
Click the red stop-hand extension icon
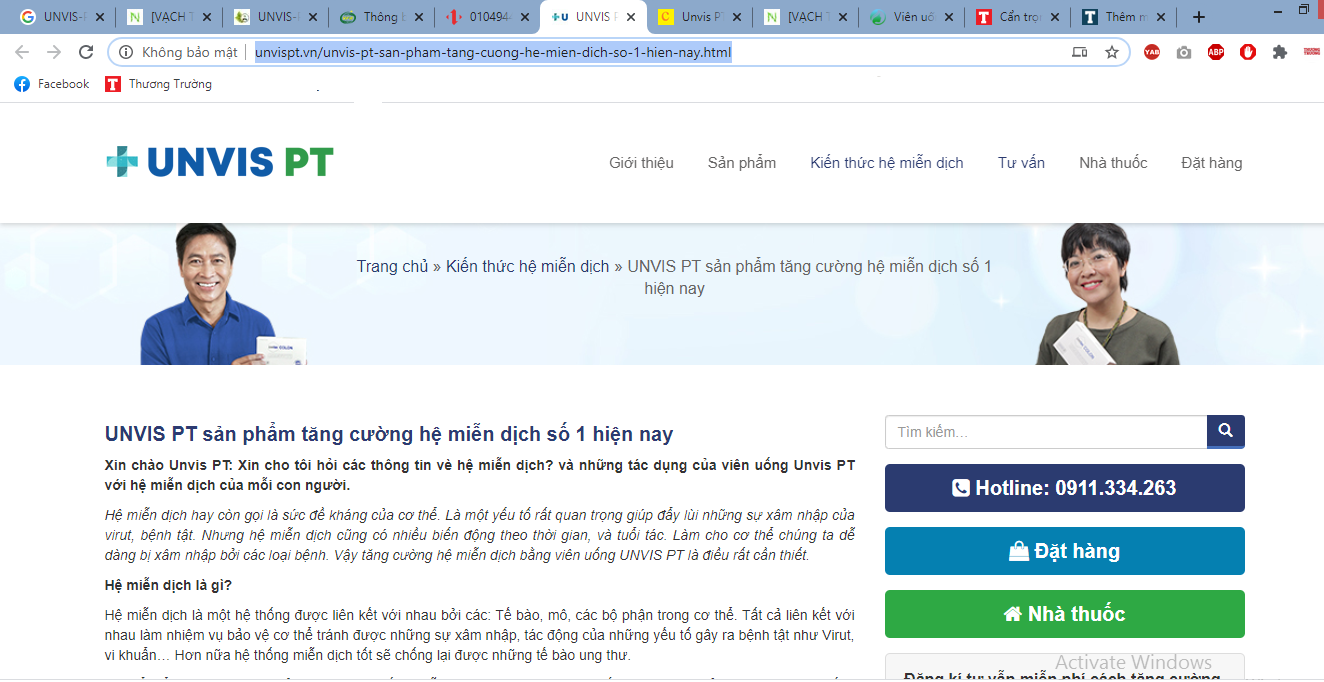tap(1247, 52)
